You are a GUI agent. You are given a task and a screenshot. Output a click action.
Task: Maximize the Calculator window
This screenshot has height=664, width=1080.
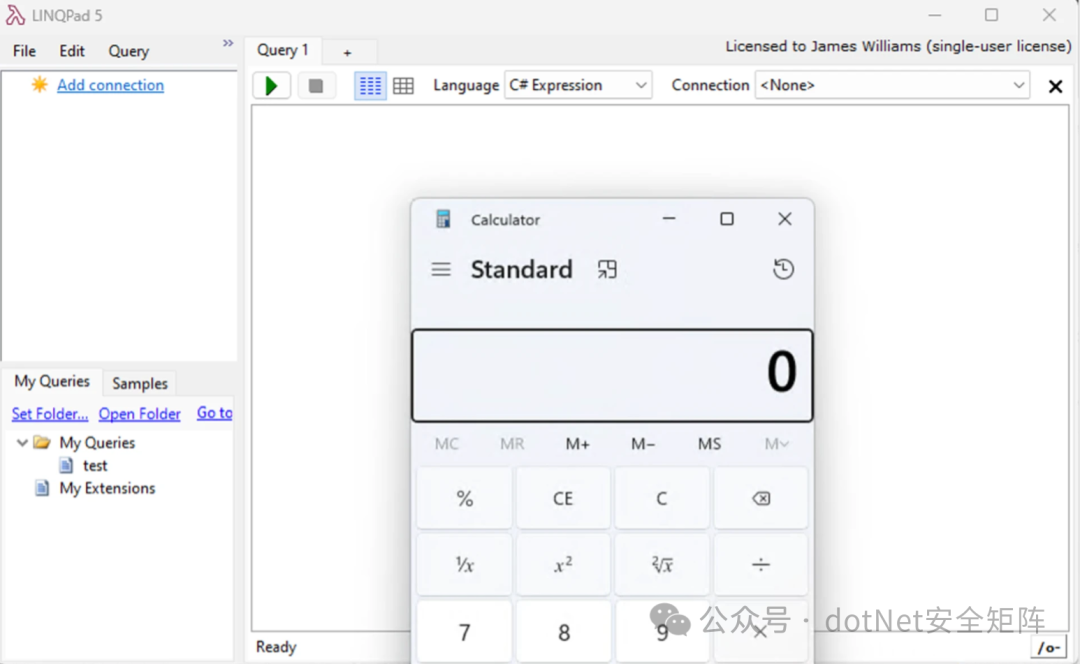point(727,219)
